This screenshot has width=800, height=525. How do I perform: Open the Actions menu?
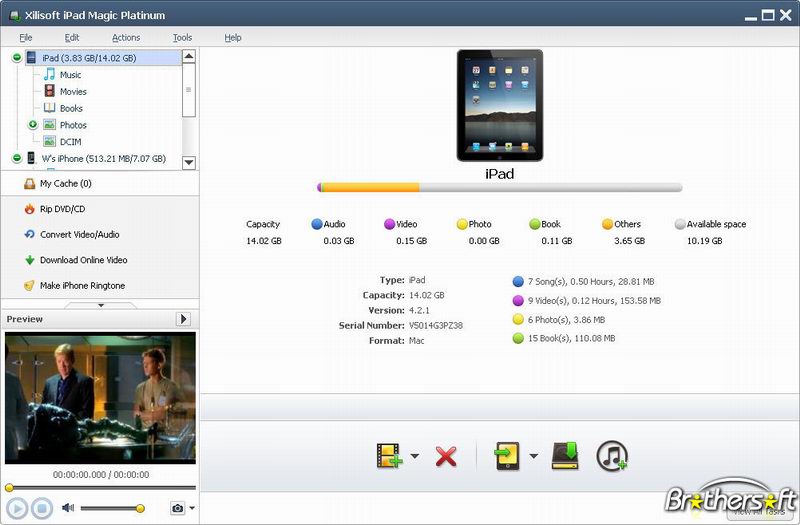(x=126, y=38)
